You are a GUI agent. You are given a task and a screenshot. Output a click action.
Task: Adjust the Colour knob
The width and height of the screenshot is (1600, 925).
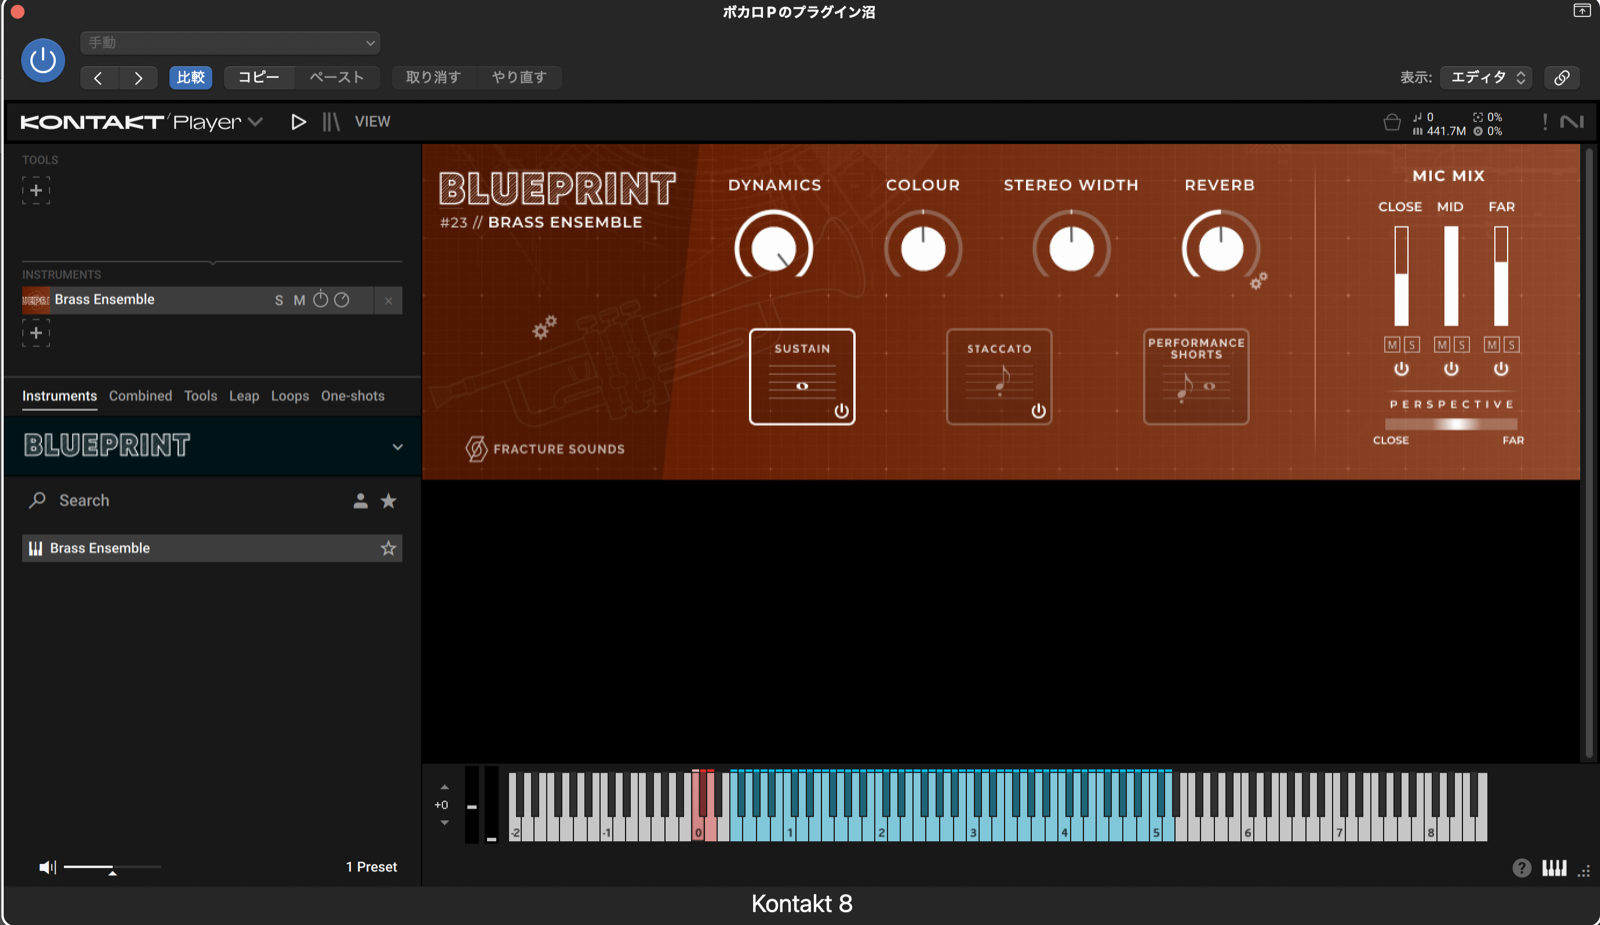(x=923, y=248)
